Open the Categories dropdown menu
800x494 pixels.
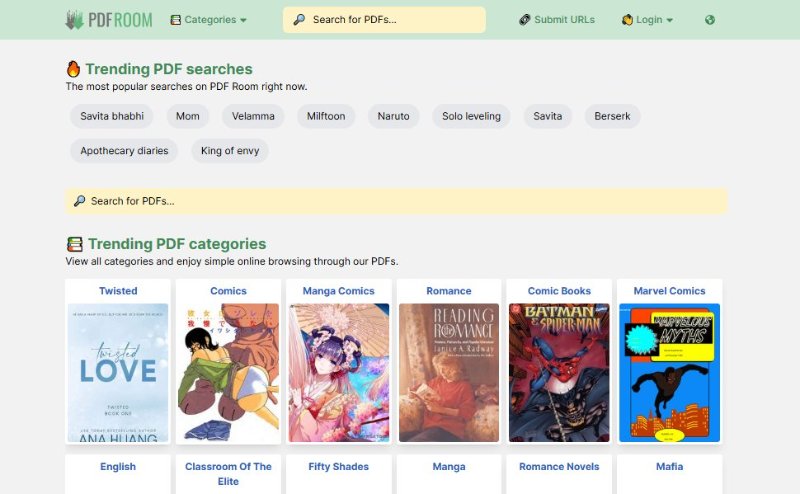(x=208, y=20)
